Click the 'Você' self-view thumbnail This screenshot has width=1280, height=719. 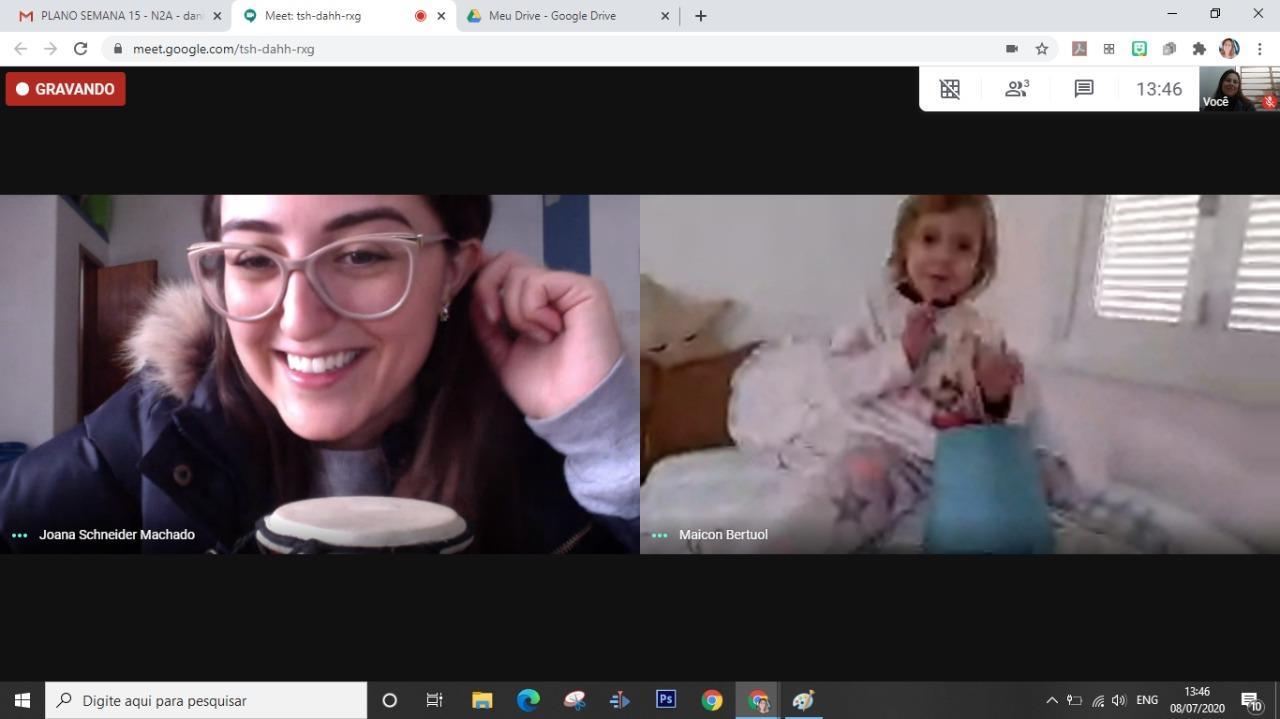(x=1239, y=89)
